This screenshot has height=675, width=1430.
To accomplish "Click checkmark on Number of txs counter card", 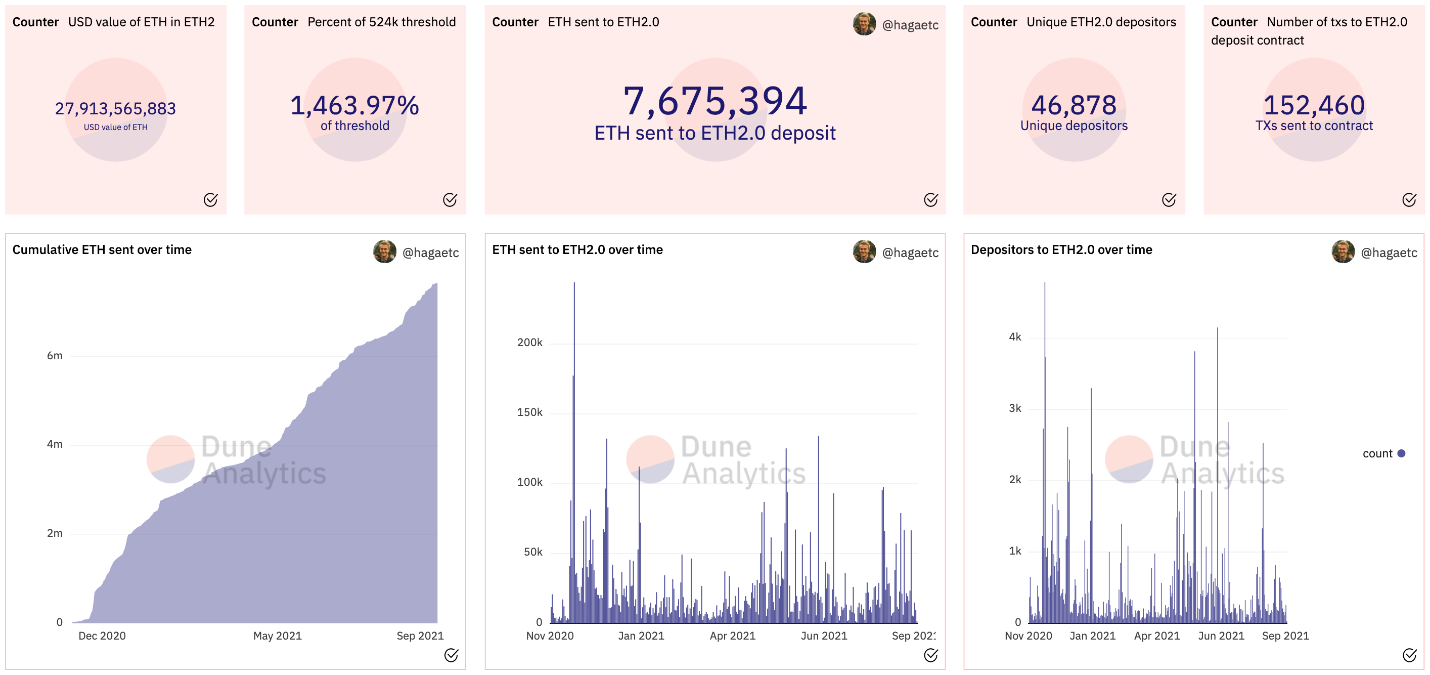I will pyautogui.click(x=1409, y=199).
